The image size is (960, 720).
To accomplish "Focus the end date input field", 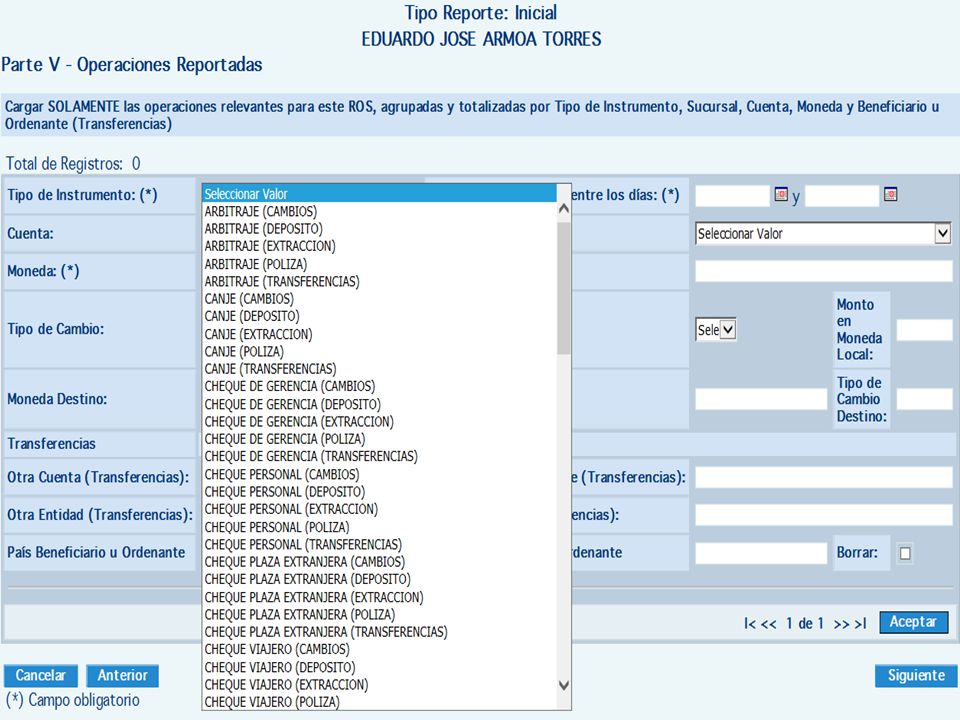I will pyautogui.click(x=842, y=196).
